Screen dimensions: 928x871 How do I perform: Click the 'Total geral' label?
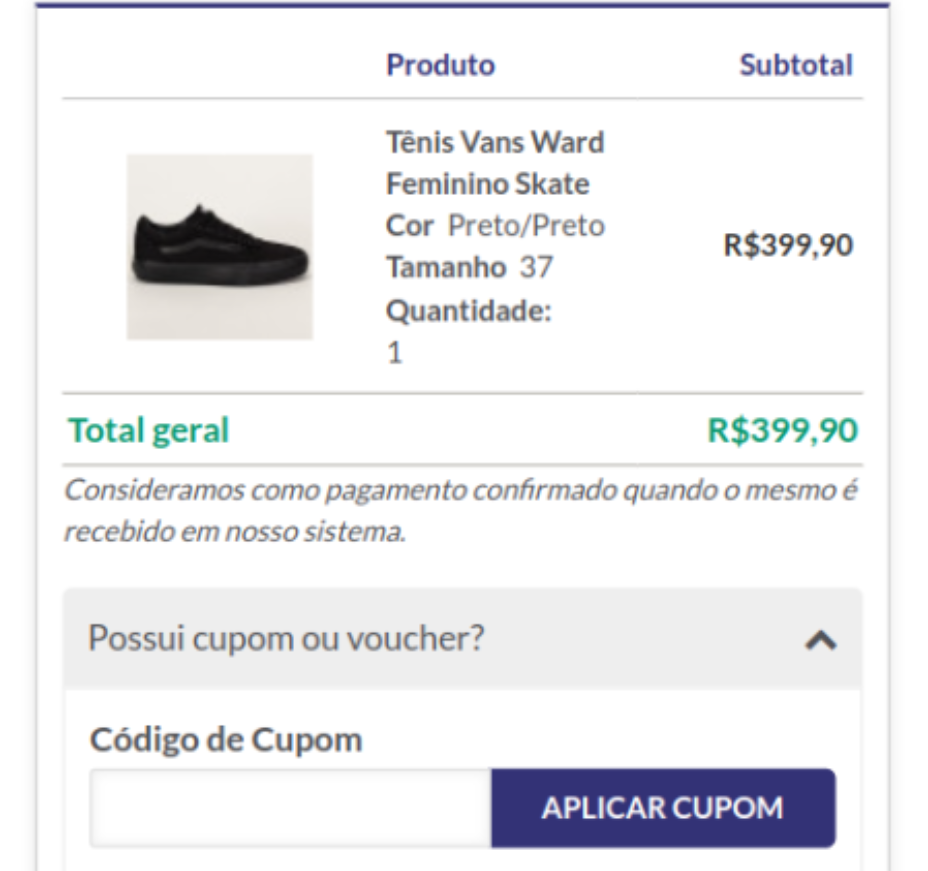pos(149,430)
